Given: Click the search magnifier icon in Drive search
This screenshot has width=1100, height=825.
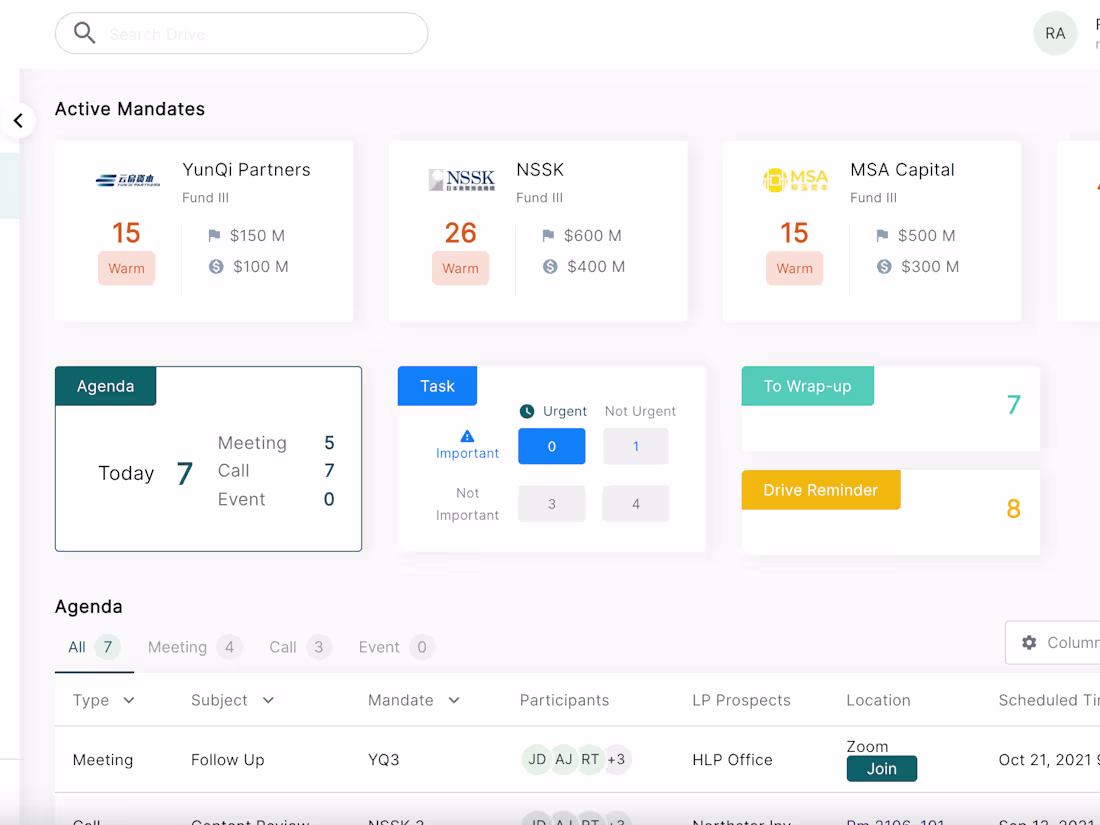Looking at the screenshot, I should click(x=85, y=32).
